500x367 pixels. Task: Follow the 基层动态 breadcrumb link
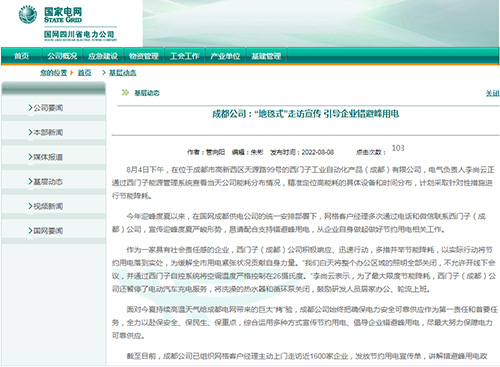pyautogui.click(x=123, y=73)
